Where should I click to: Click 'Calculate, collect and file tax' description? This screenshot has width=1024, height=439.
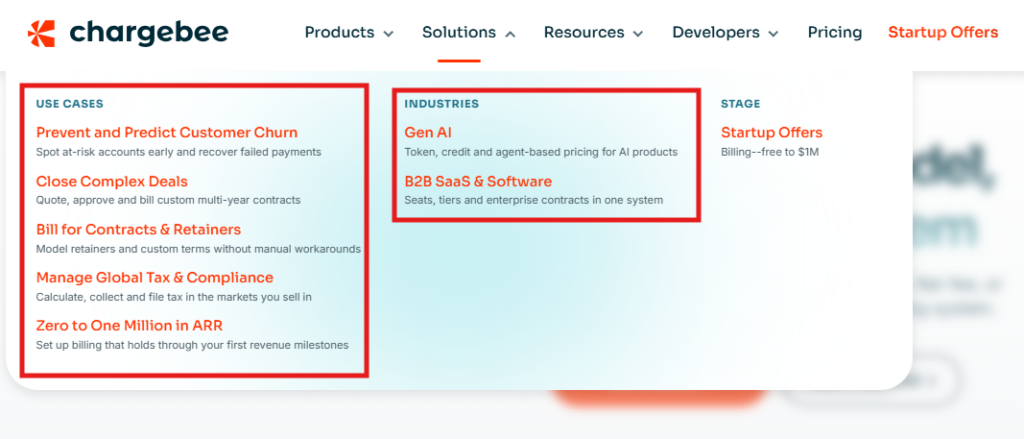174,297
